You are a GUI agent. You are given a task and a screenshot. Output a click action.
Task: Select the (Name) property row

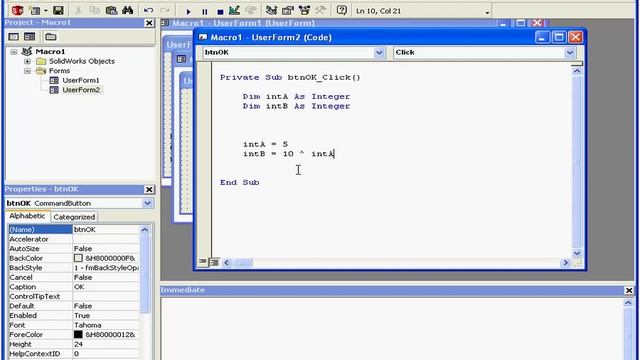(x=74, y=229)
